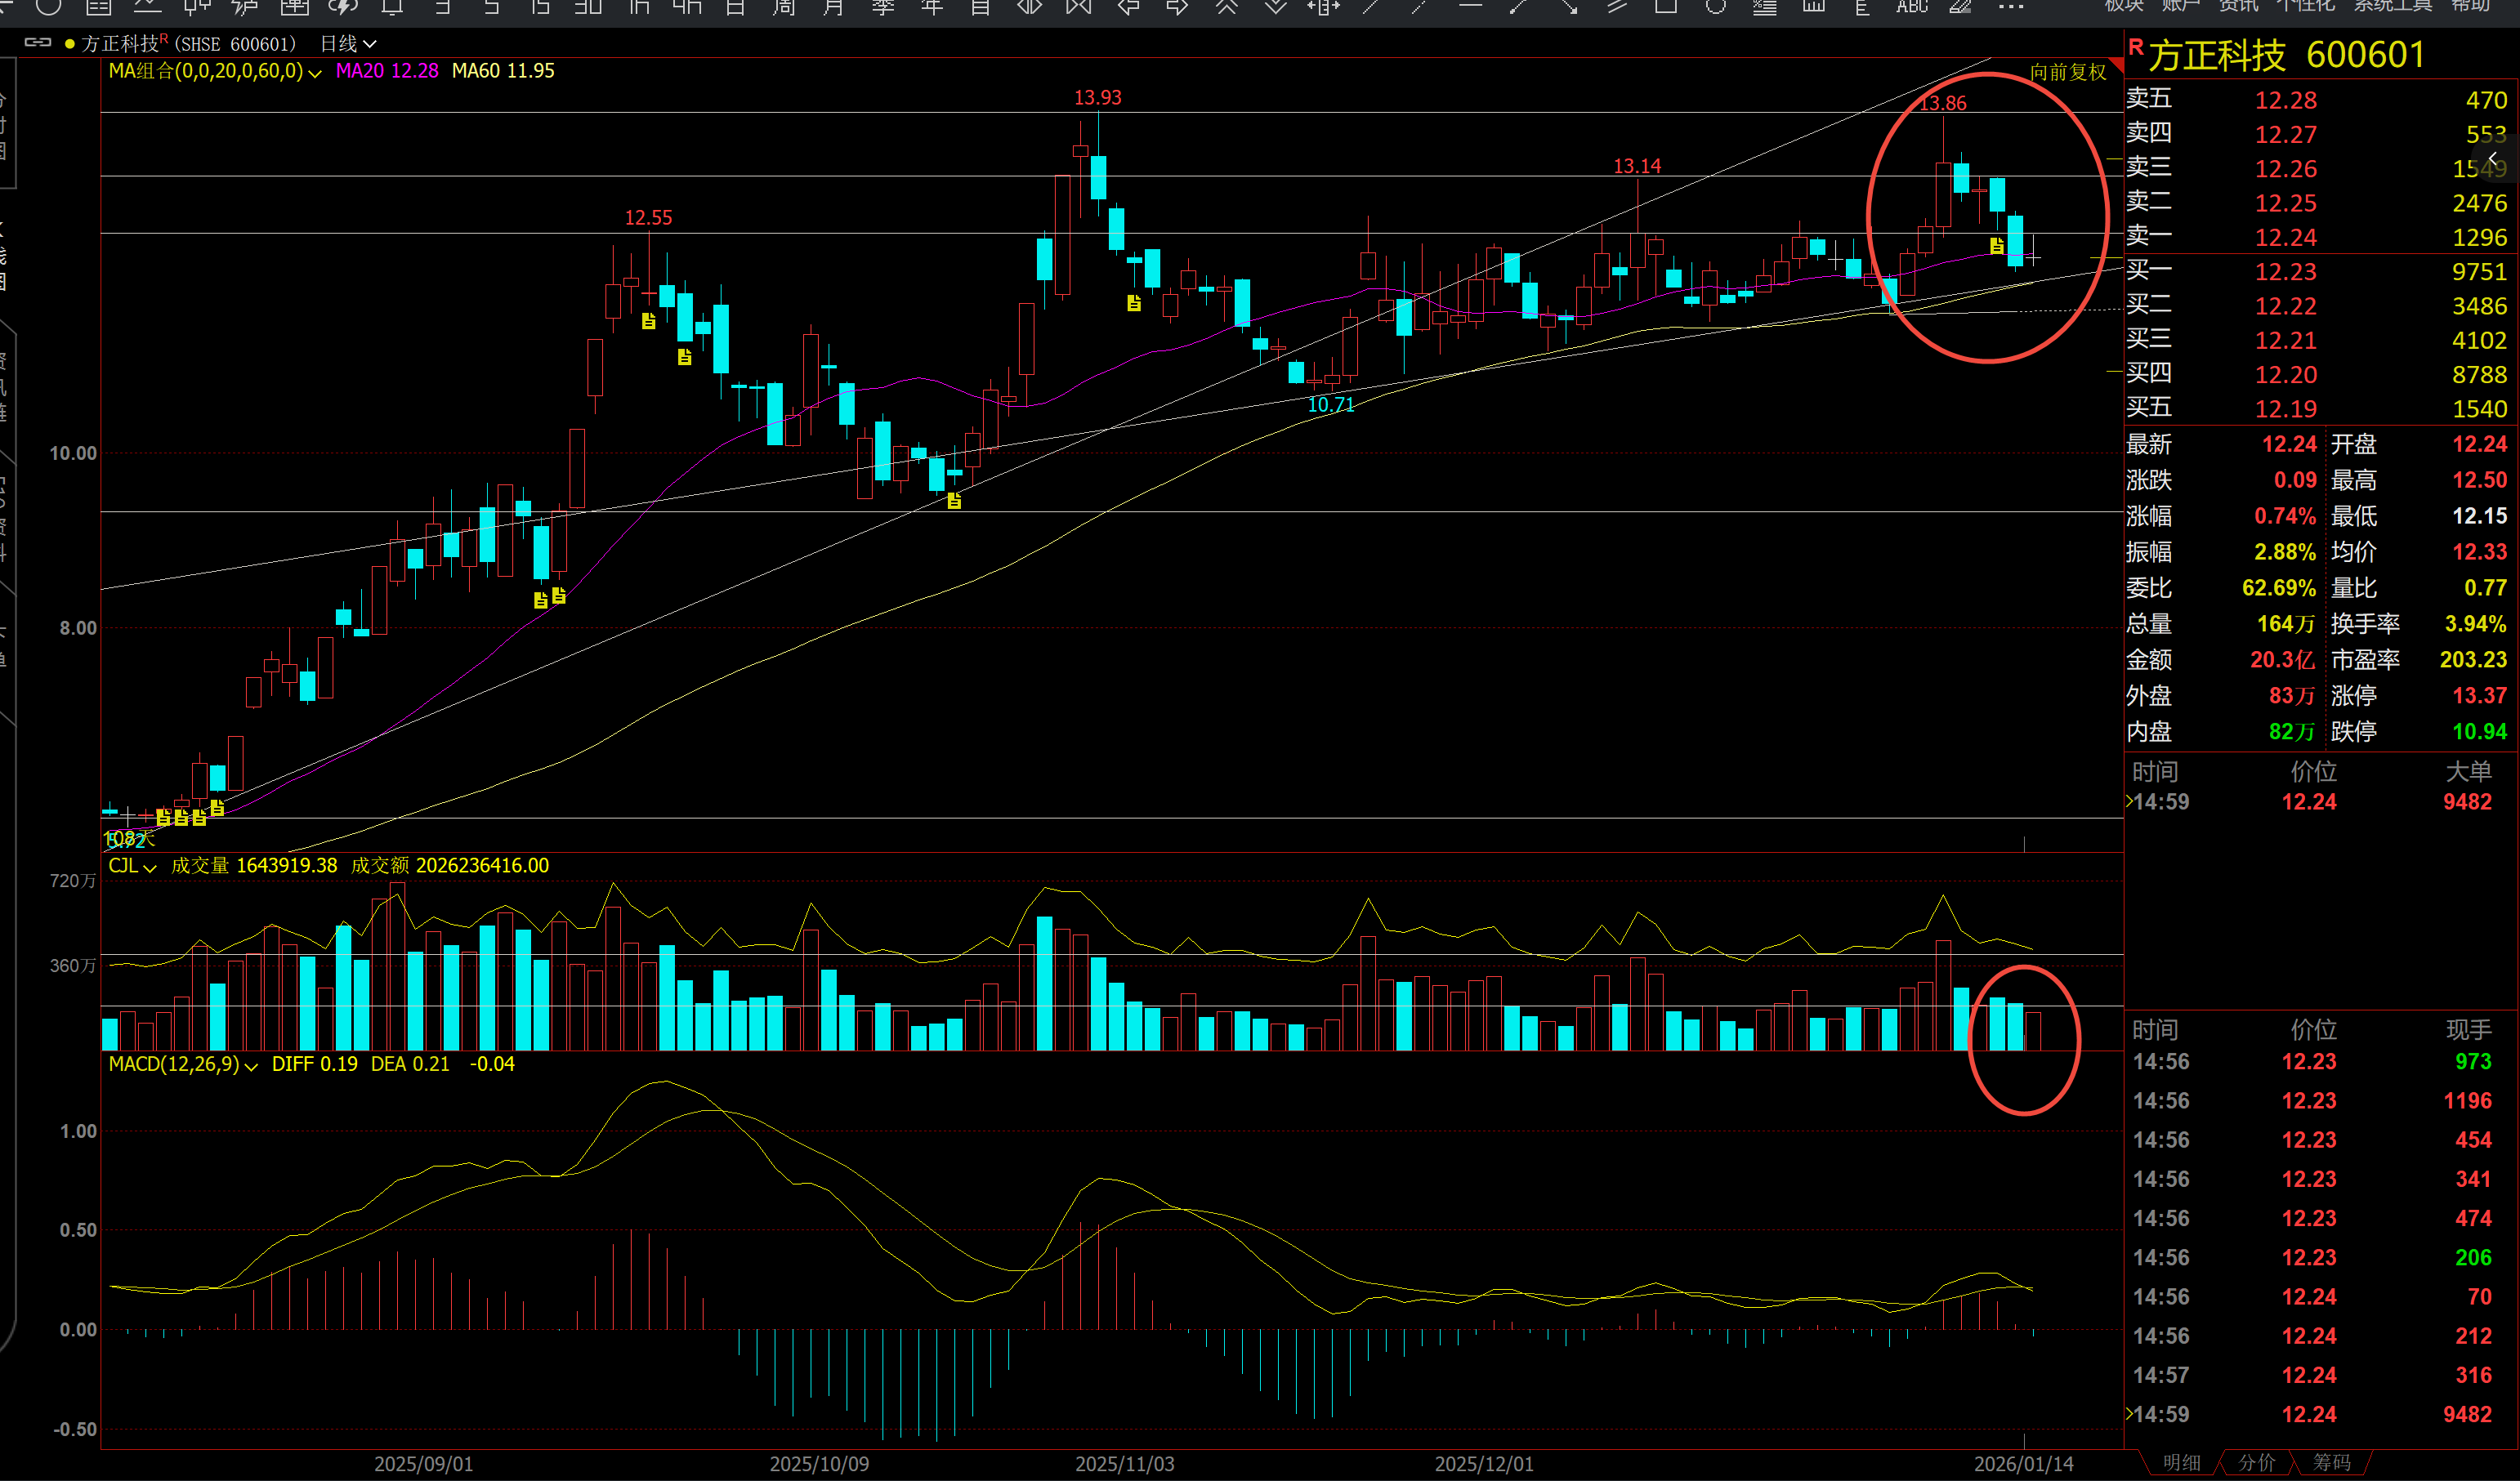2520x1481 pixels.
Task: Switch chart to monthly period (月) icon
Action: (x=833, y=7)
